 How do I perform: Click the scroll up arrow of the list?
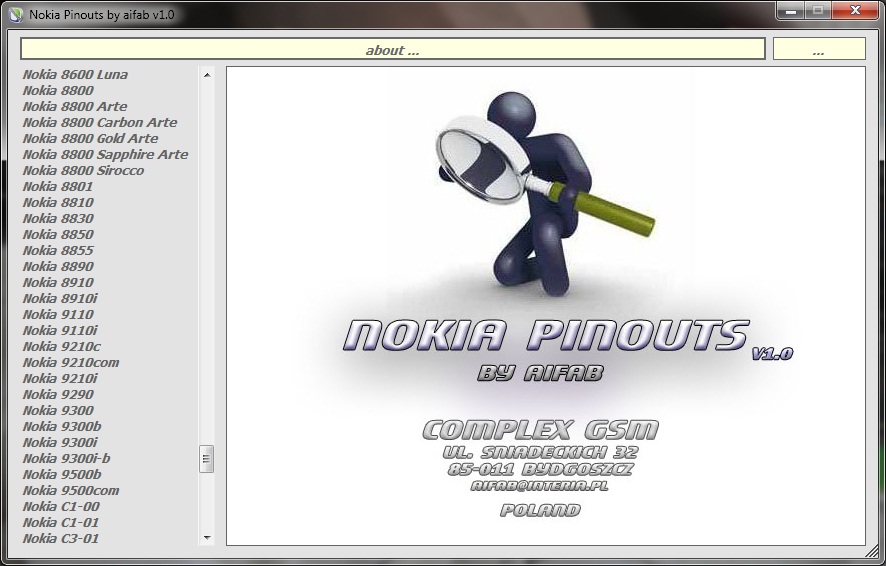click(207, 75)
